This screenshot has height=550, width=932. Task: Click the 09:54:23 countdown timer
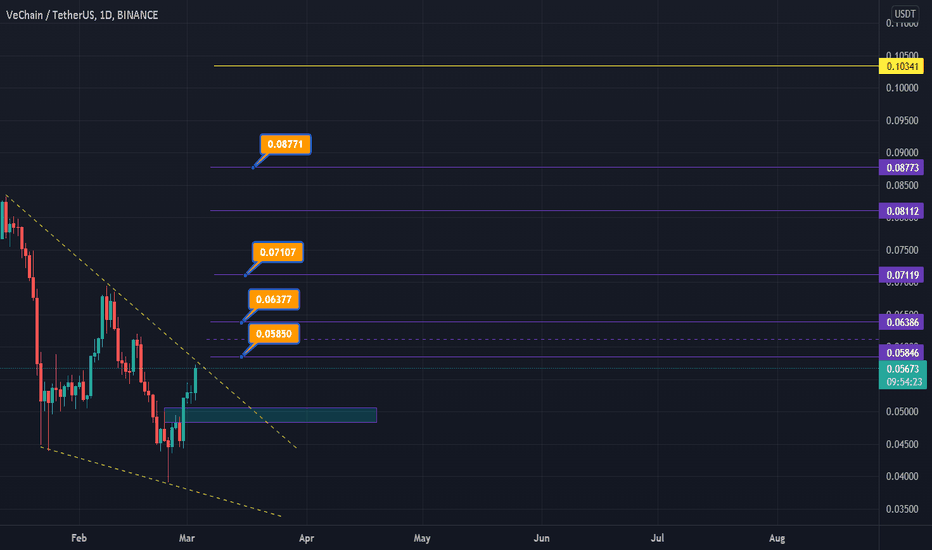click(902, 382)
